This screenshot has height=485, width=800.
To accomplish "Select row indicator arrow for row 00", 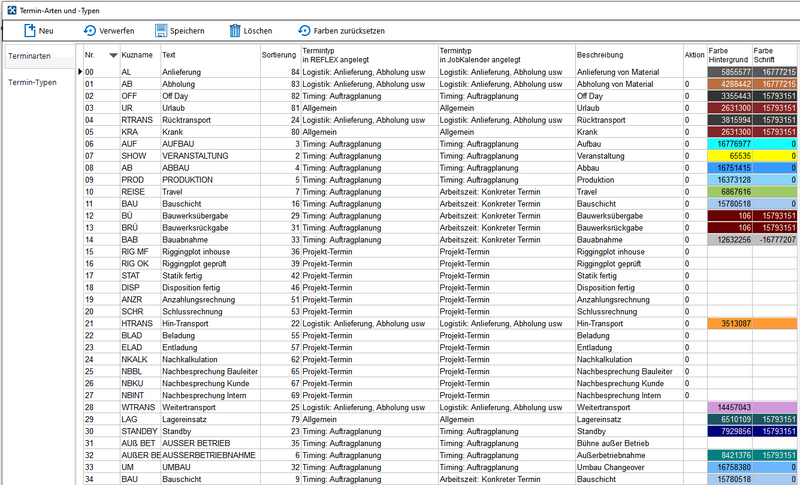I will coord(80,72).
